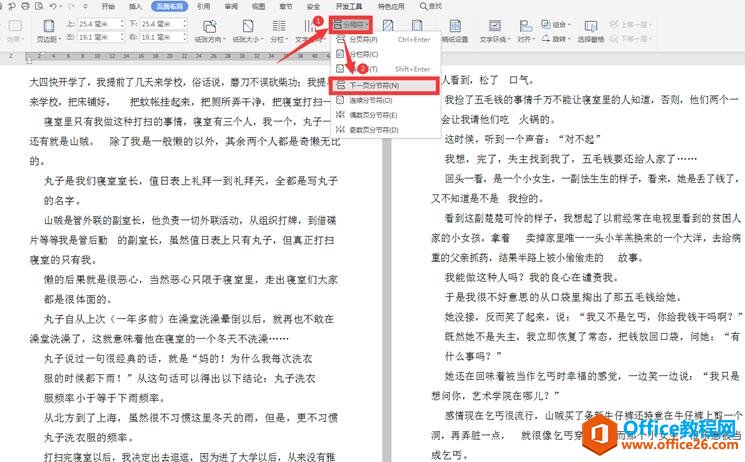Click the page border icon left of 稿纸设置
The width and height of the screenshot is (745, 462).
(417, 26)
